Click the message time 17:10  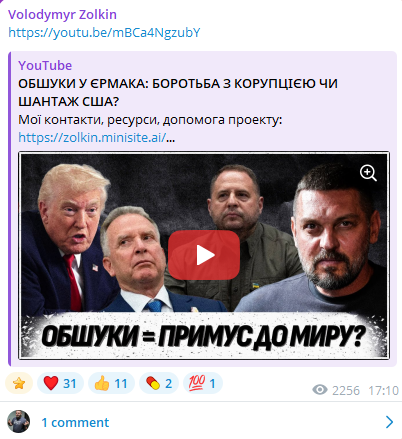[x=383, y=390]
